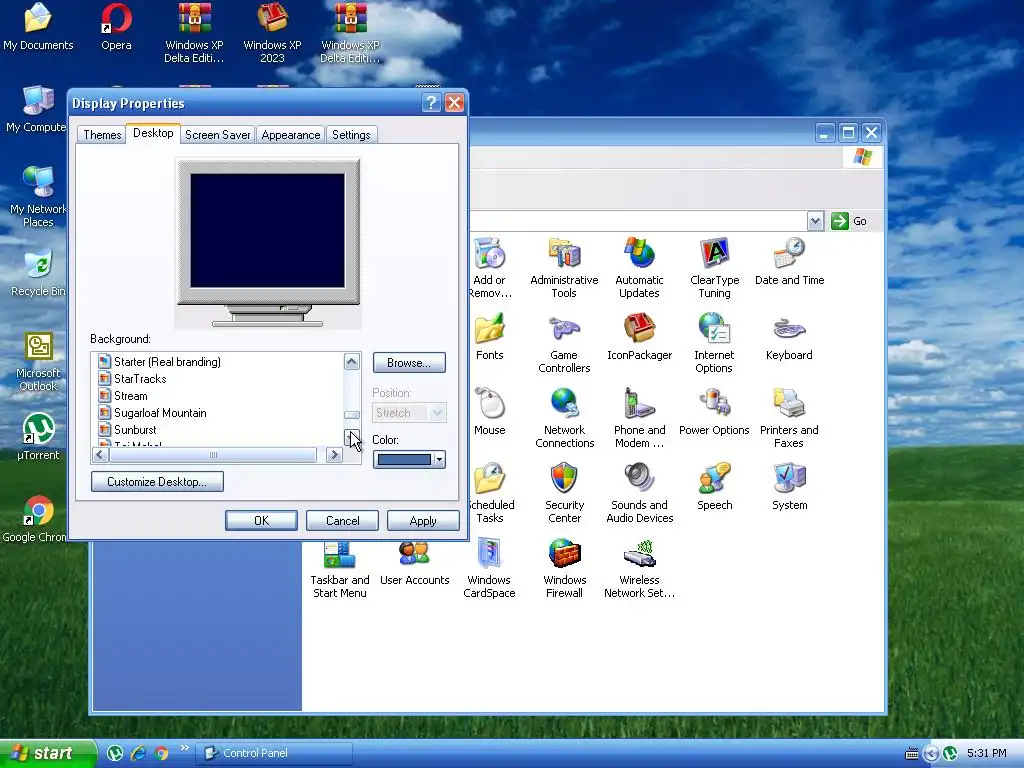This screenshot has width=1024, height=768.
Task: Click the dialog help question button
Action: (431, 103)
